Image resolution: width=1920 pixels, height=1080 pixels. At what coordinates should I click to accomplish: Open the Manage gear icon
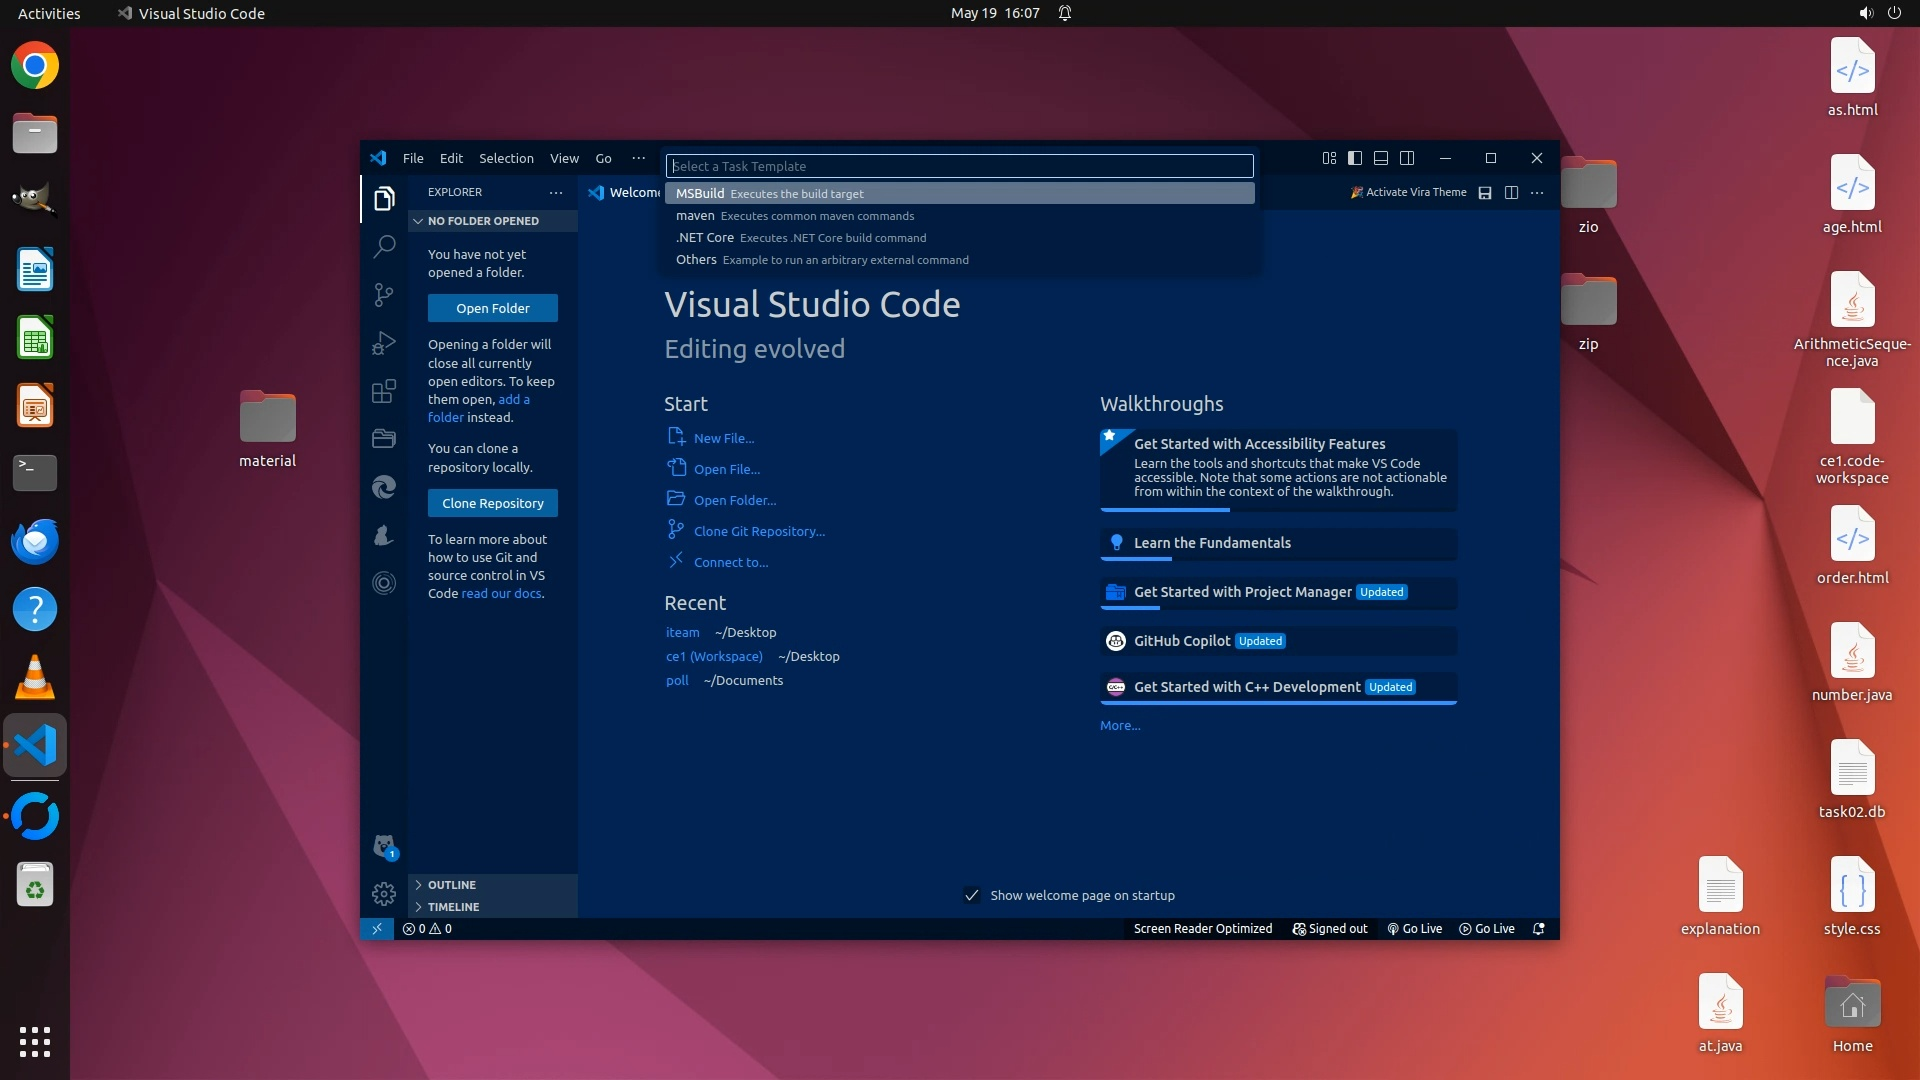pos(384,893)
